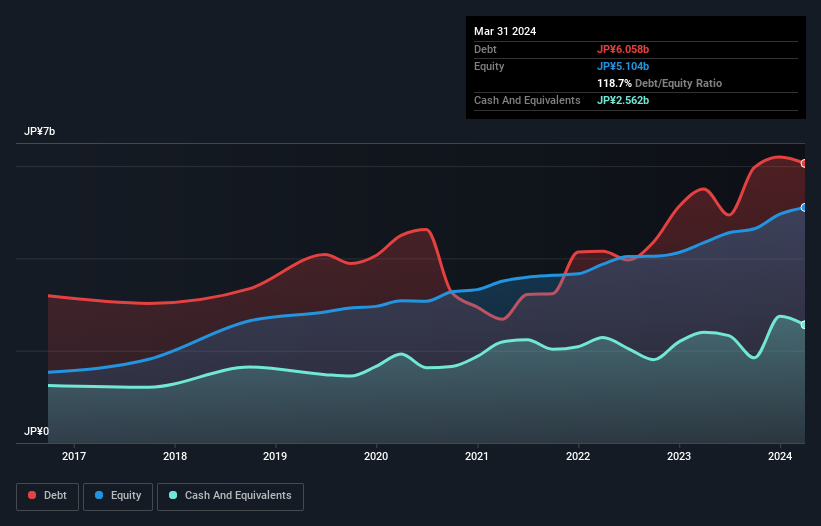
Task: Toggle the Debt series legend button
Action: point(47,496)
